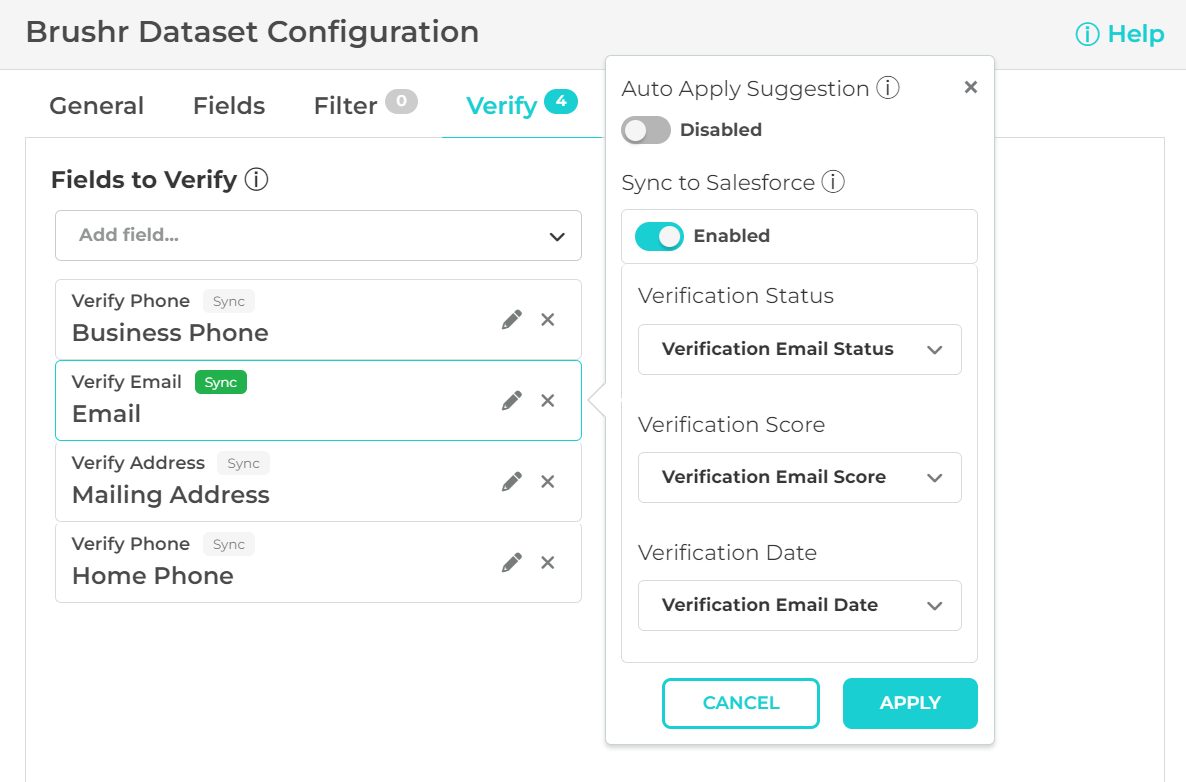Click pencil icon for Email field

[x=512, y=401]
